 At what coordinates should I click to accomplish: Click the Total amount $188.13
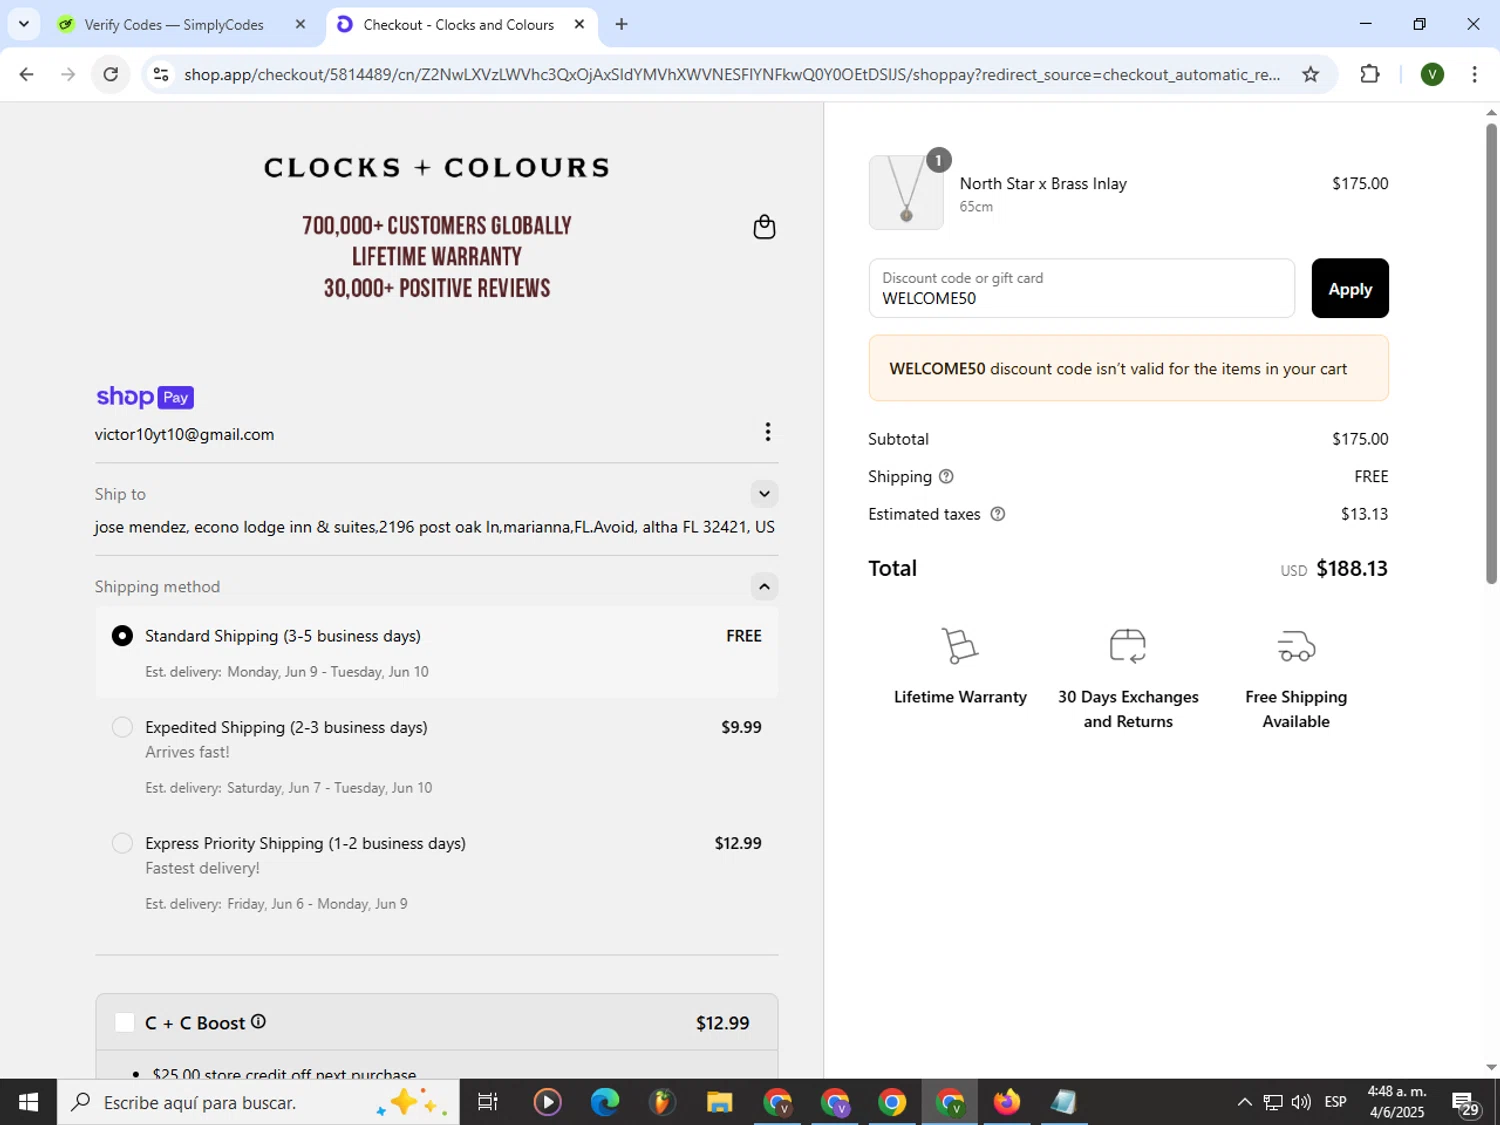tap(1352, 569)
